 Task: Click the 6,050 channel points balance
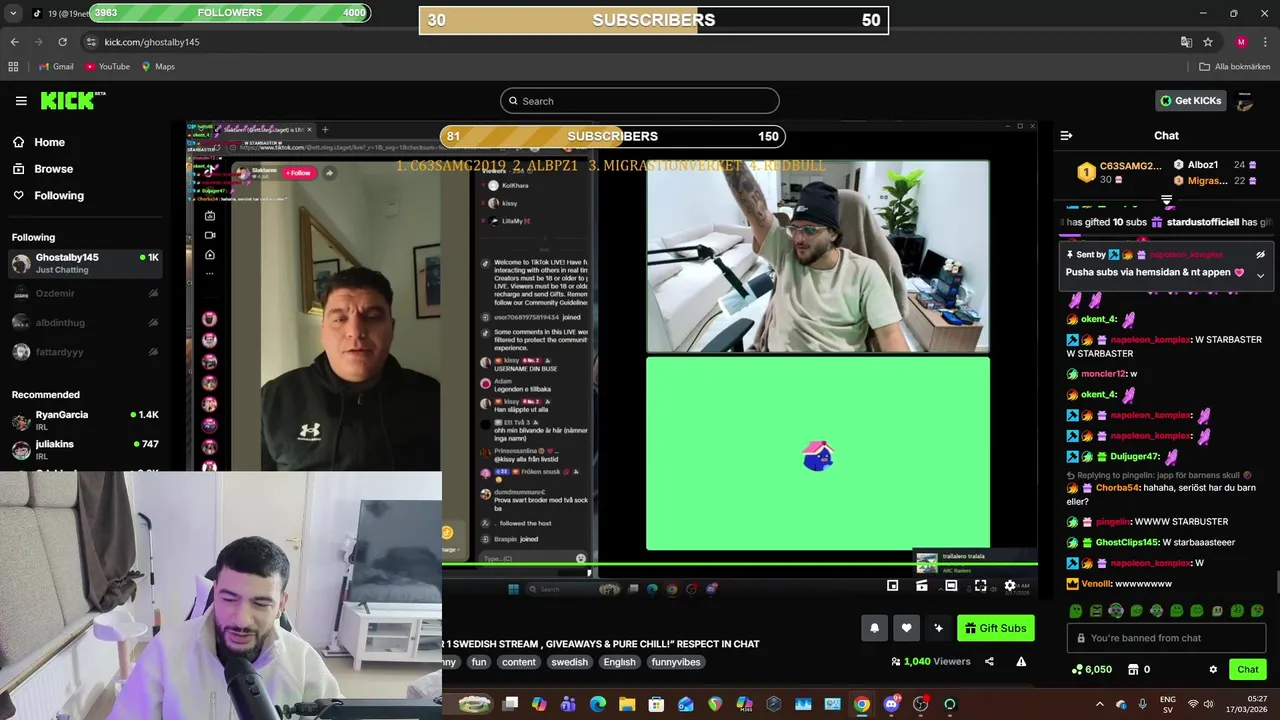coord(1091,670)
